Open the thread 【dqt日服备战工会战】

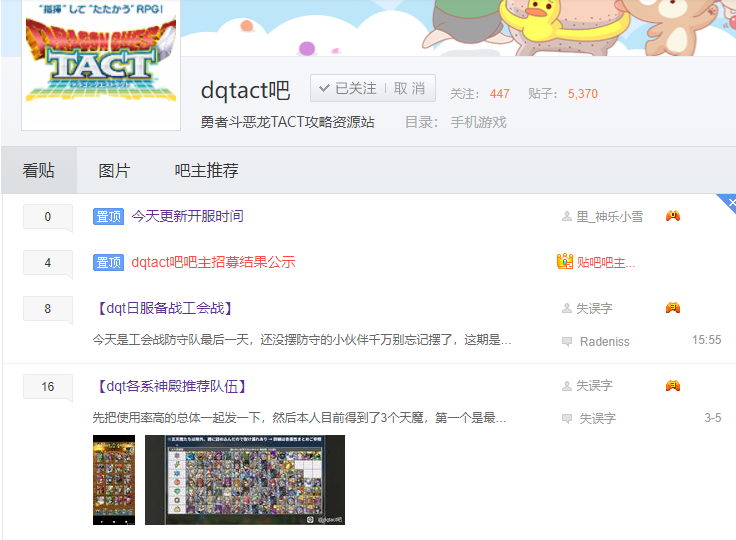click(165, 308)
